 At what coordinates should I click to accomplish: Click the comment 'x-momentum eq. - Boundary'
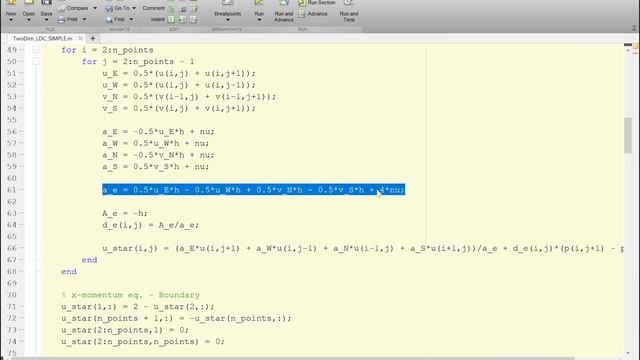pyautogui.click(x=131, y=295)
